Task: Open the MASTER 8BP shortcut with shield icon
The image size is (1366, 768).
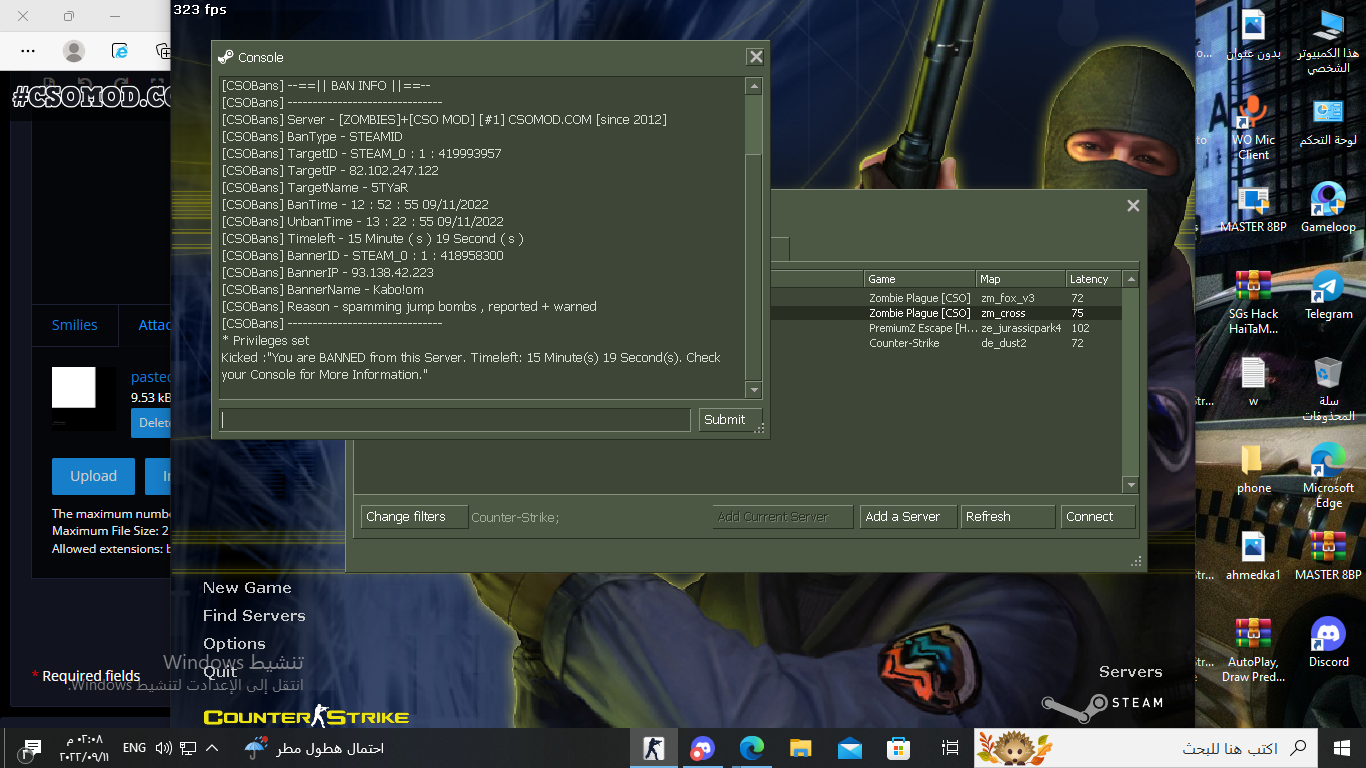Action: (1253, 208)
